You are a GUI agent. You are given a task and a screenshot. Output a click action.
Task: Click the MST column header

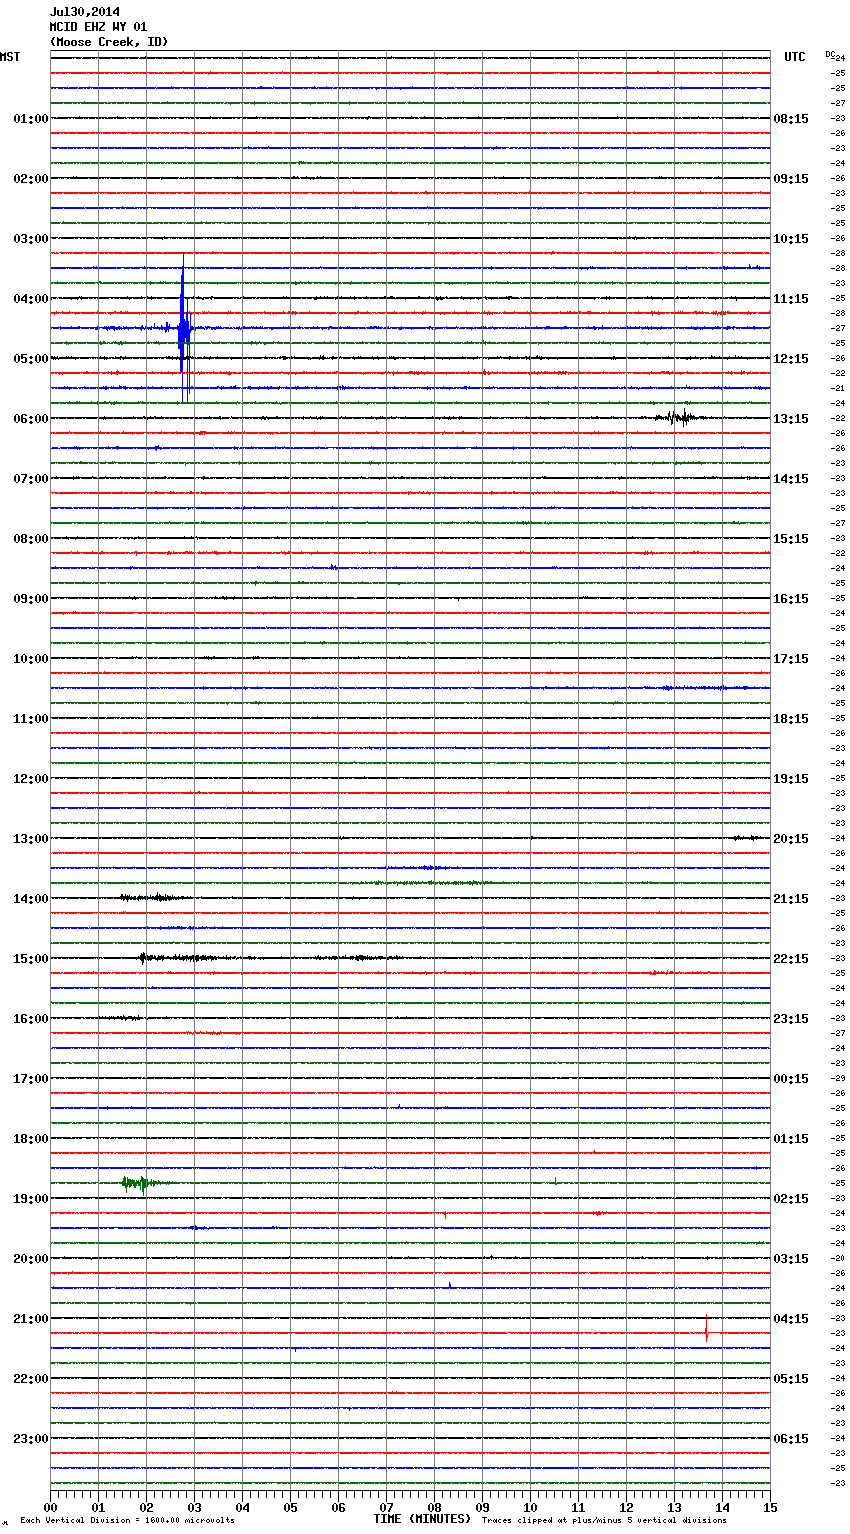[10, 57]
